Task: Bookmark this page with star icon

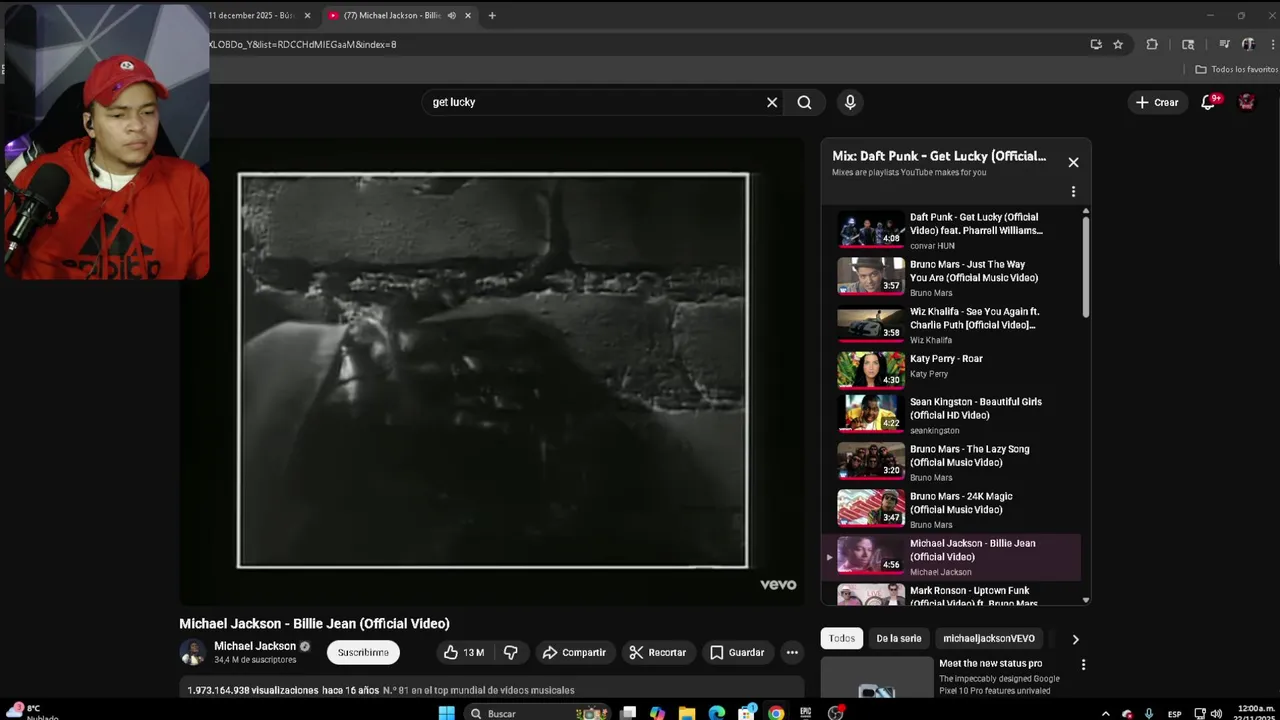Action: pyautogui.click(x=1118, y=44)
